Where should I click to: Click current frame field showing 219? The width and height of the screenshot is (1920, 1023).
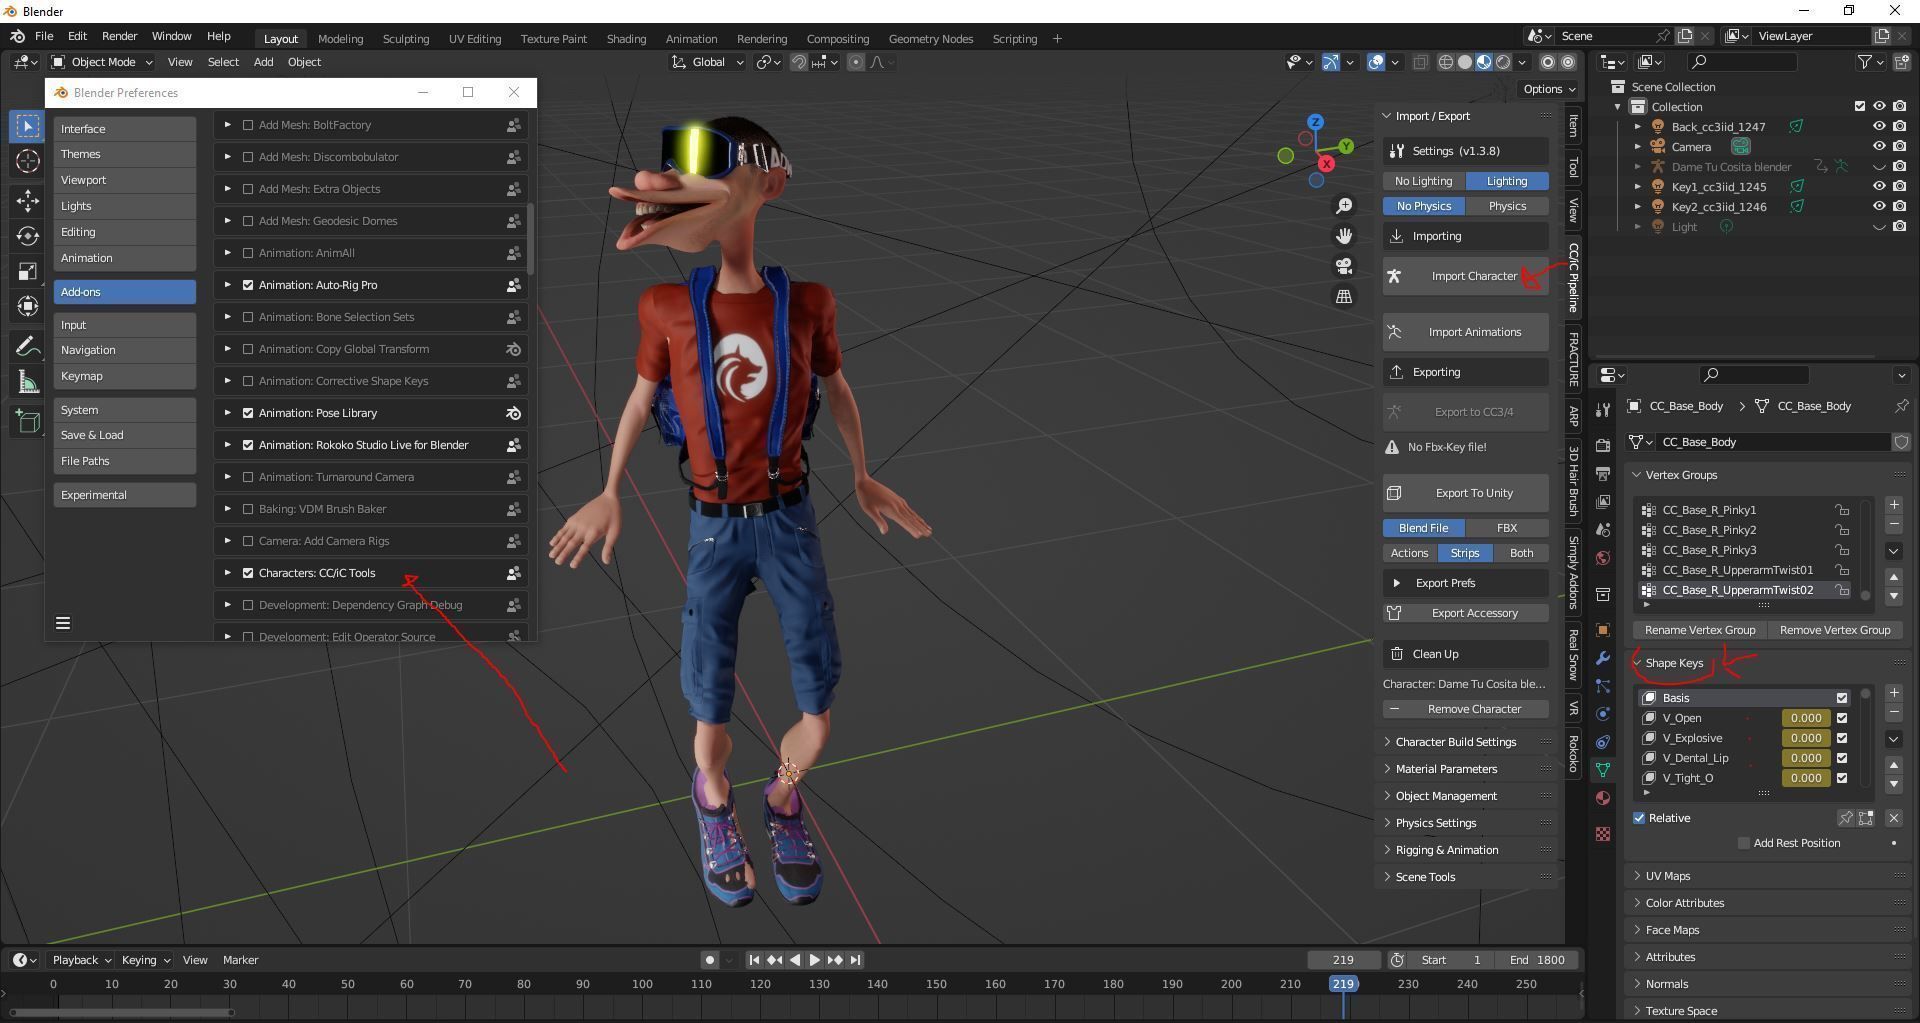[x=1344, y=960]
